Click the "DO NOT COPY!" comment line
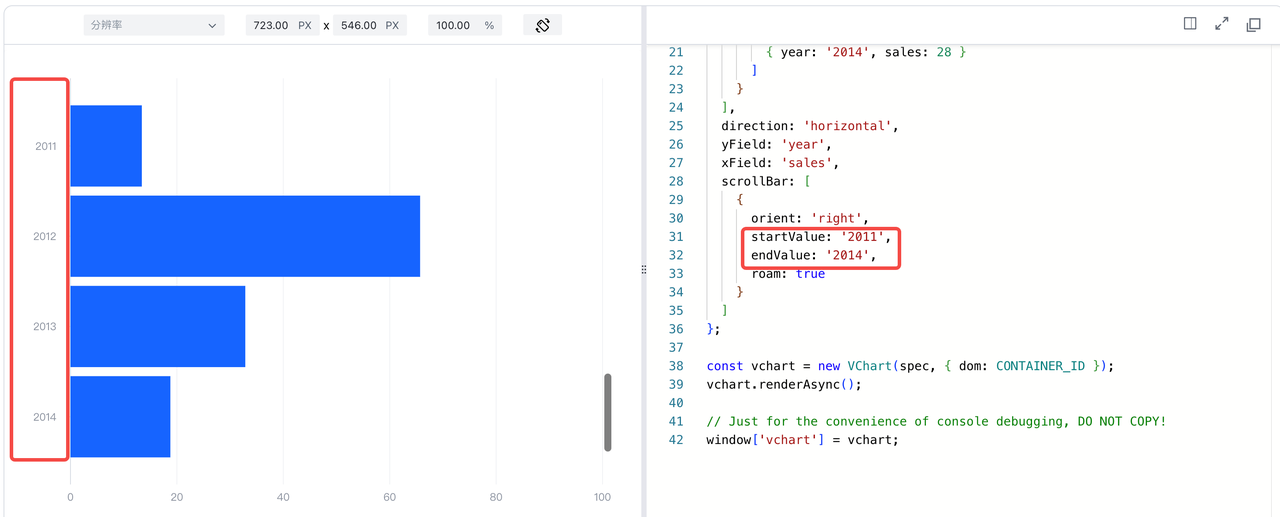 936,421
